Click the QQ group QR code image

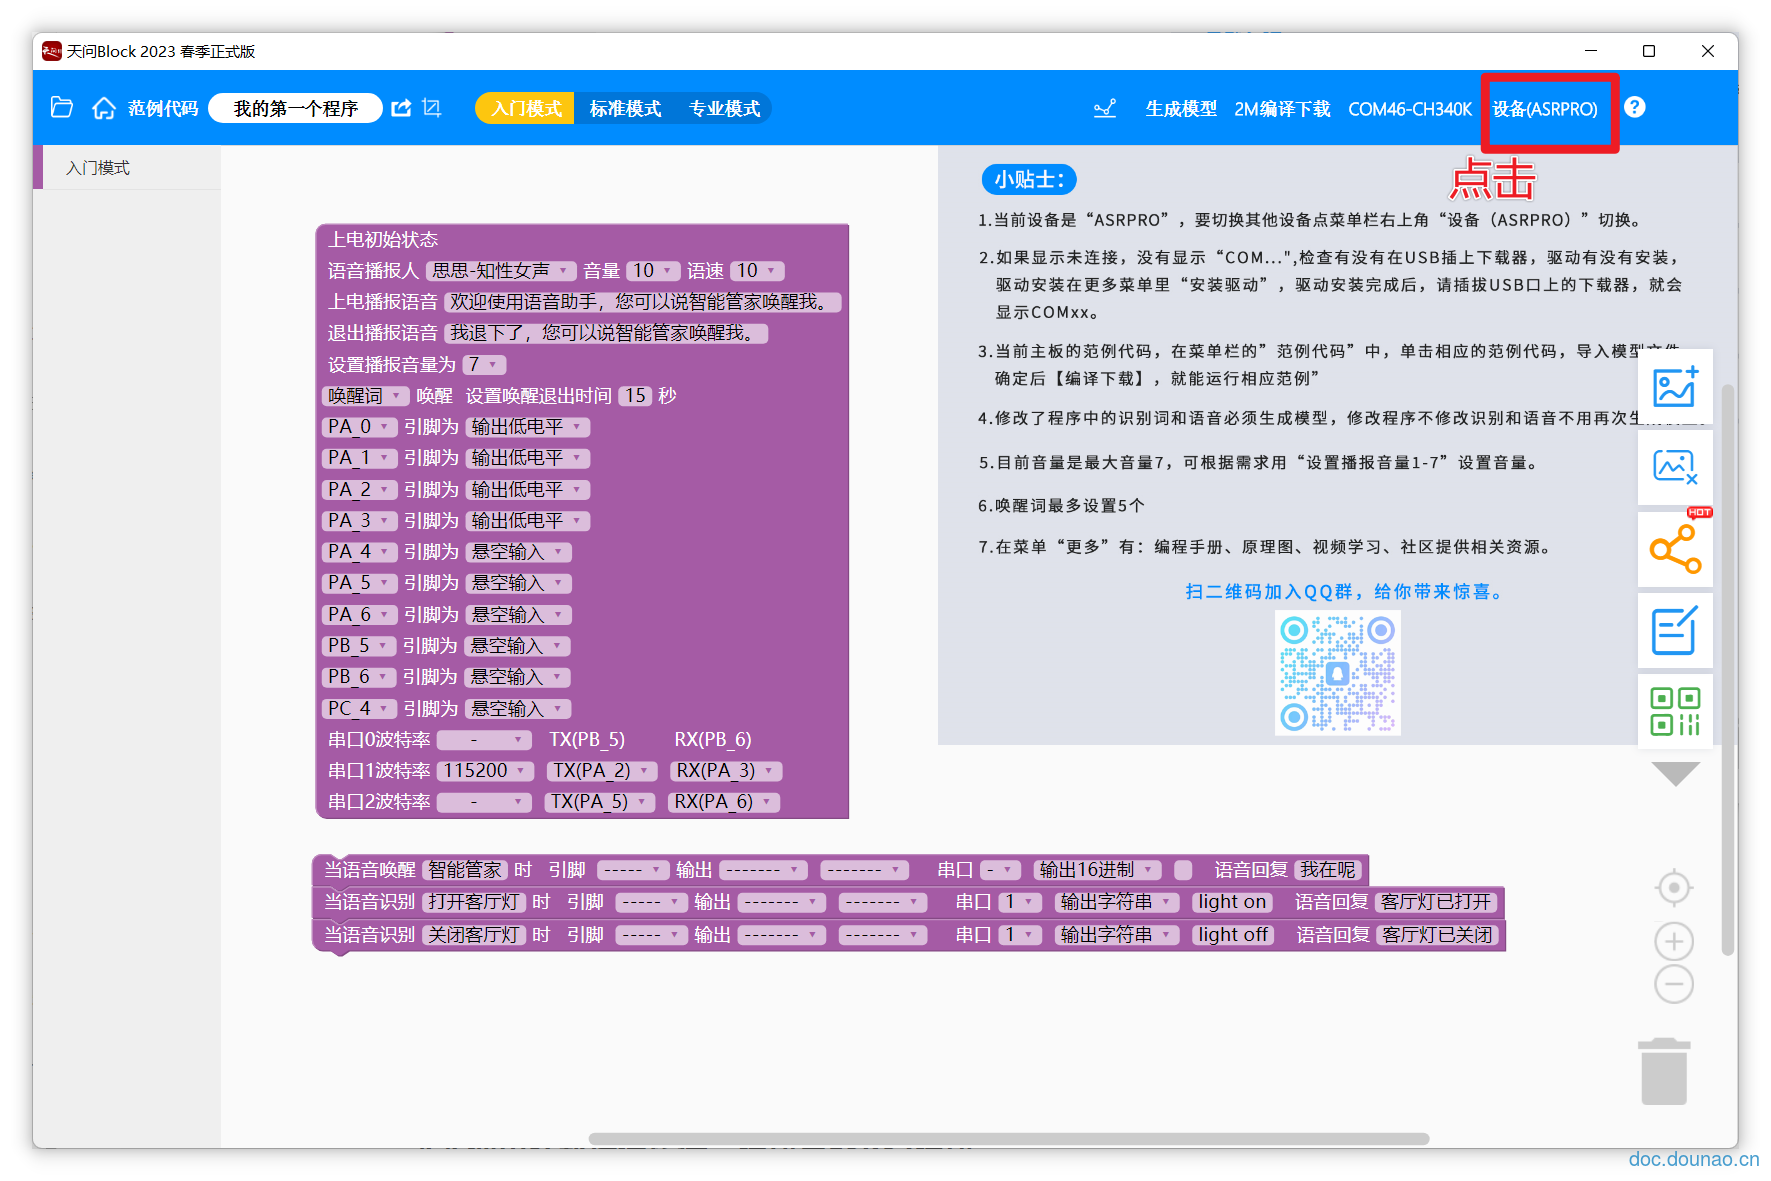click(x=1337, y=673)
